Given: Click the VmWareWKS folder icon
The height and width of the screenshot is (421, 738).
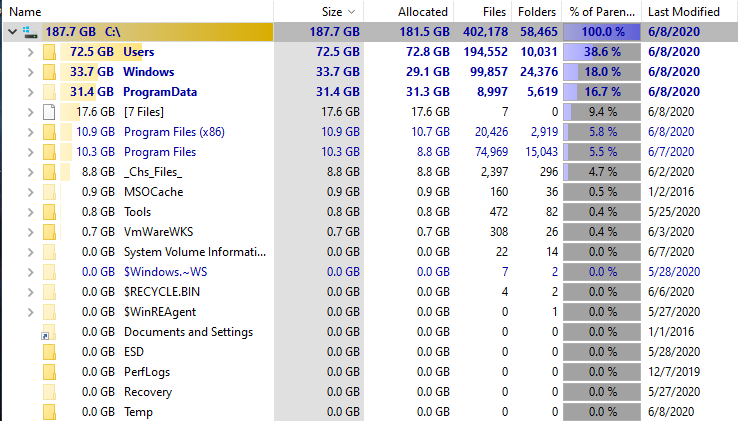Looking at the screenshot, I should click(49, 232).
